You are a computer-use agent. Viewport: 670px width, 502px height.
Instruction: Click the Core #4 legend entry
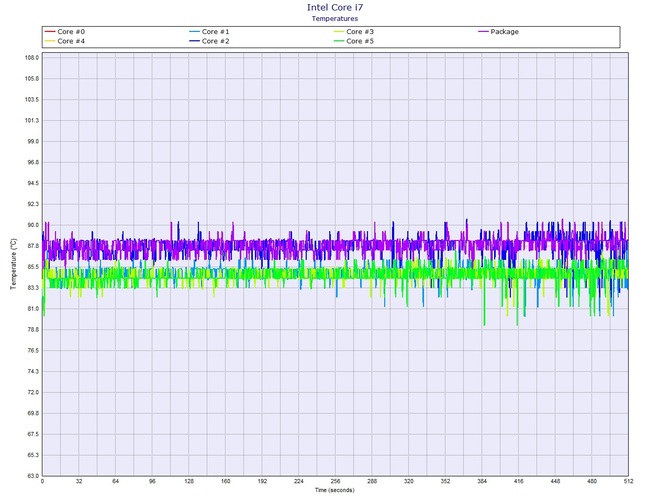65,41
